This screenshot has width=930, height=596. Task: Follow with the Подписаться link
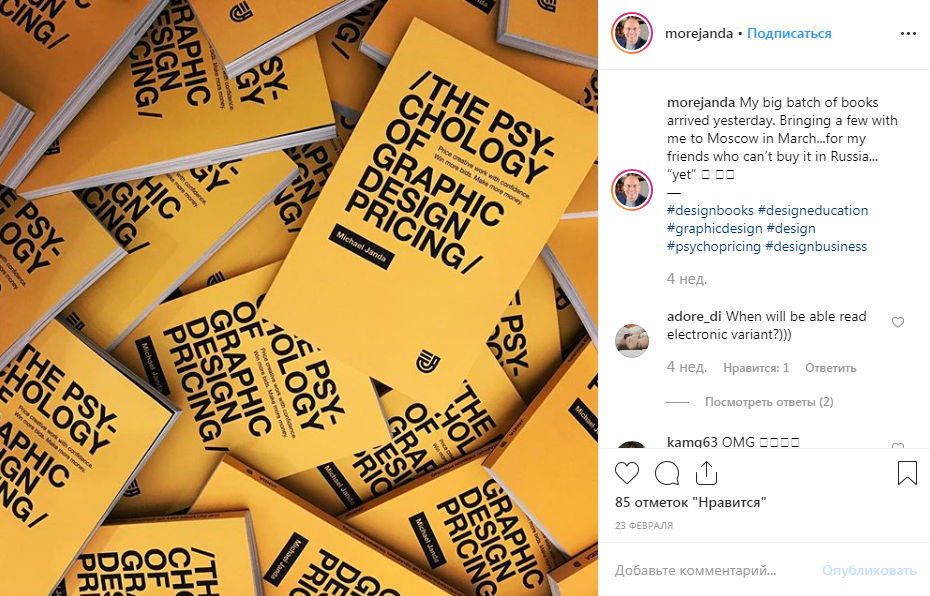pyautogui.click(x=789, y=34)
